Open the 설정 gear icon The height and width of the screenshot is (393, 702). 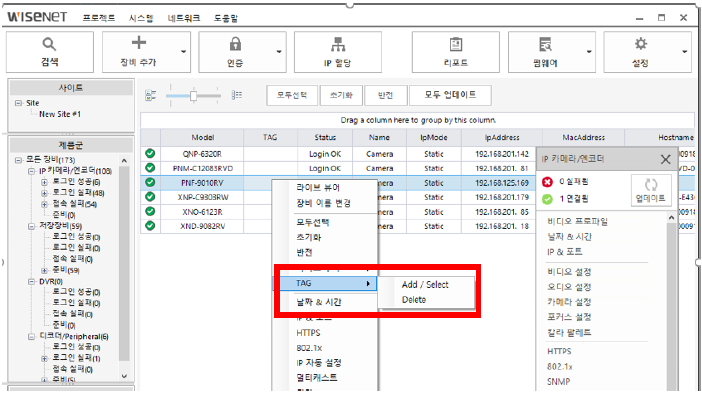(641, 44)
